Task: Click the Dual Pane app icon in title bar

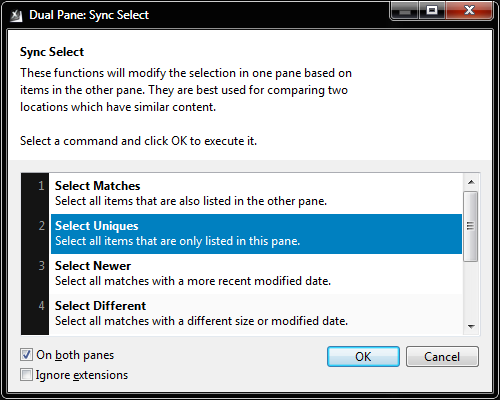Action: [16, 15]
